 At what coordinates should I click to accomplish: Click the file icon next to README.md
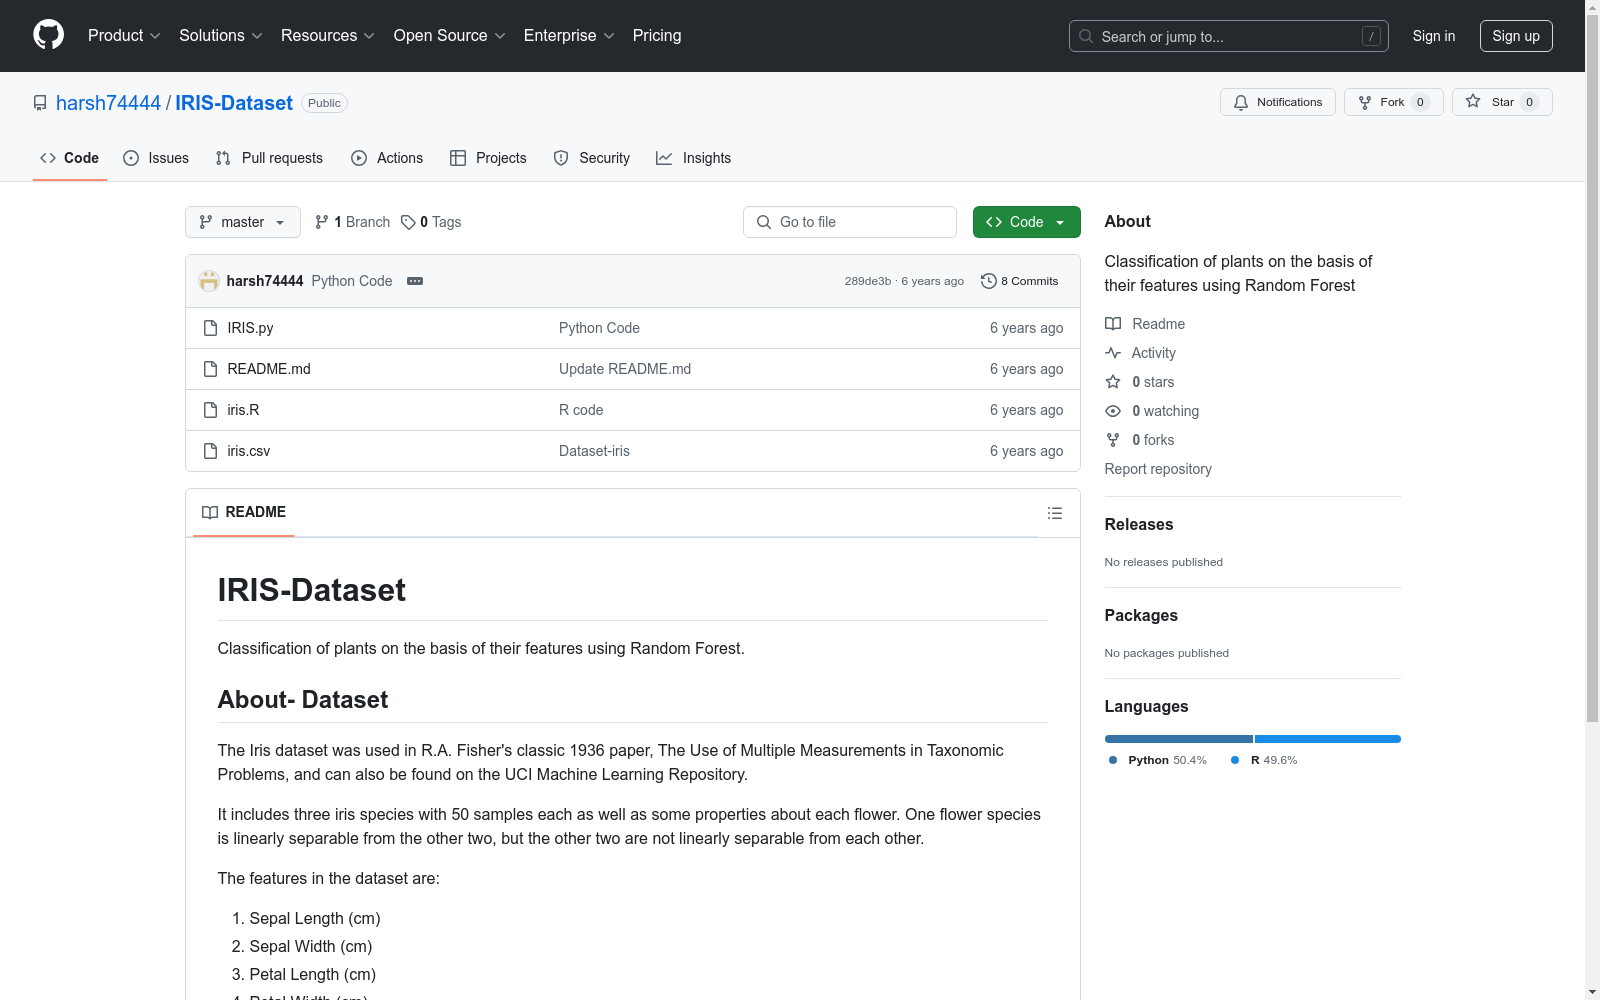(x=210, y=369)
